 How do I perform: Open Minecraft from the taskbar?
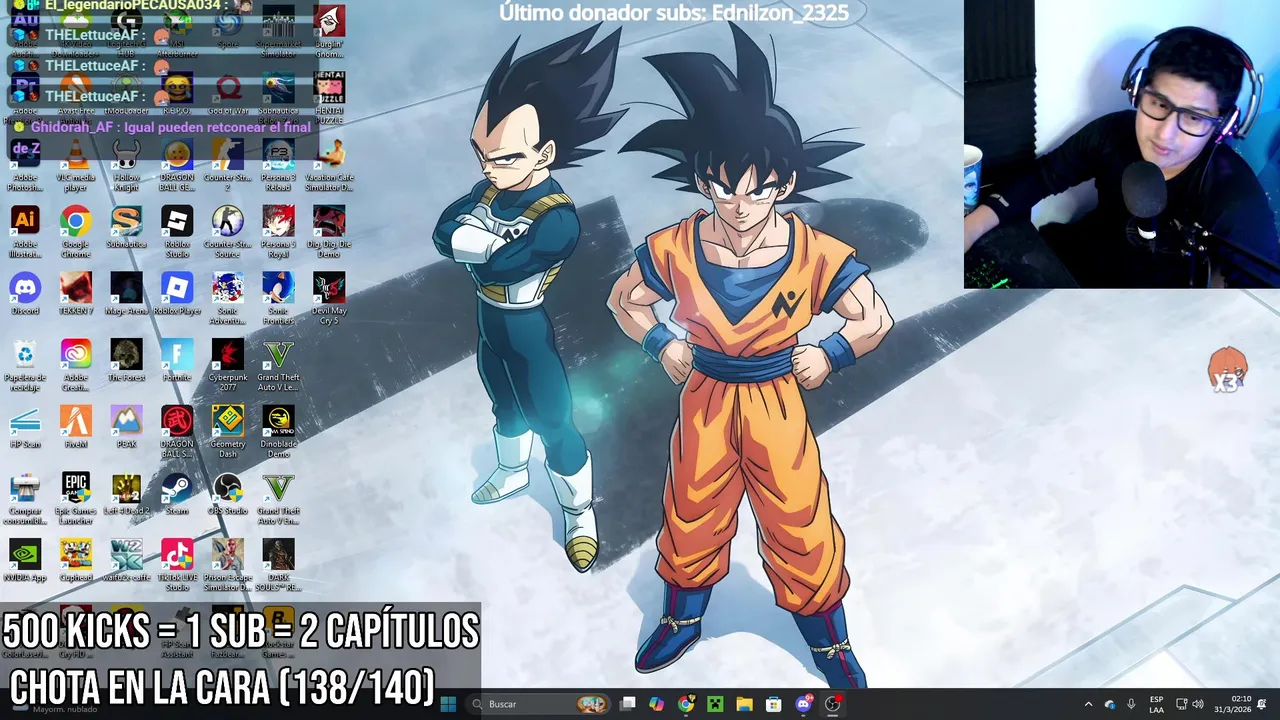coord(715,704)
